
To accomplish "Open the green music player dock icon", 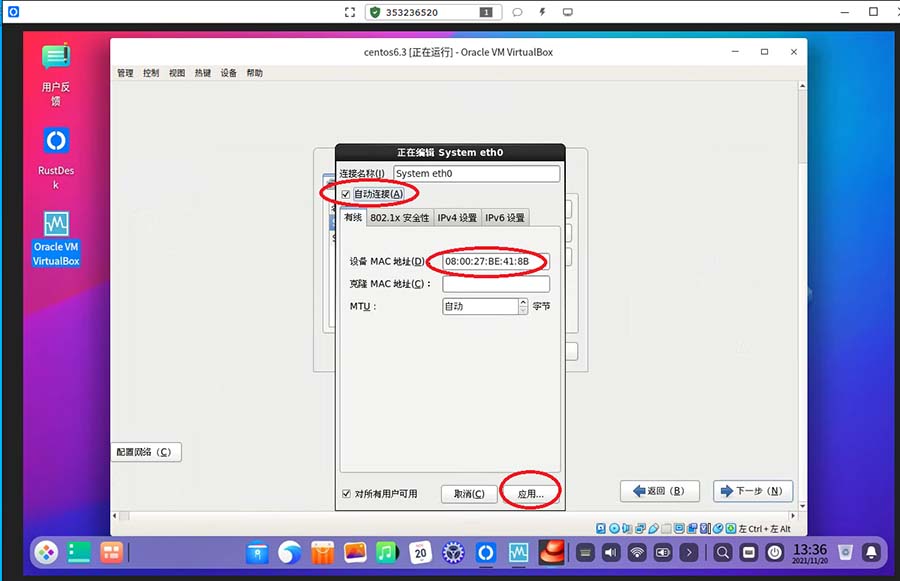I will click(x=387, y=553).
